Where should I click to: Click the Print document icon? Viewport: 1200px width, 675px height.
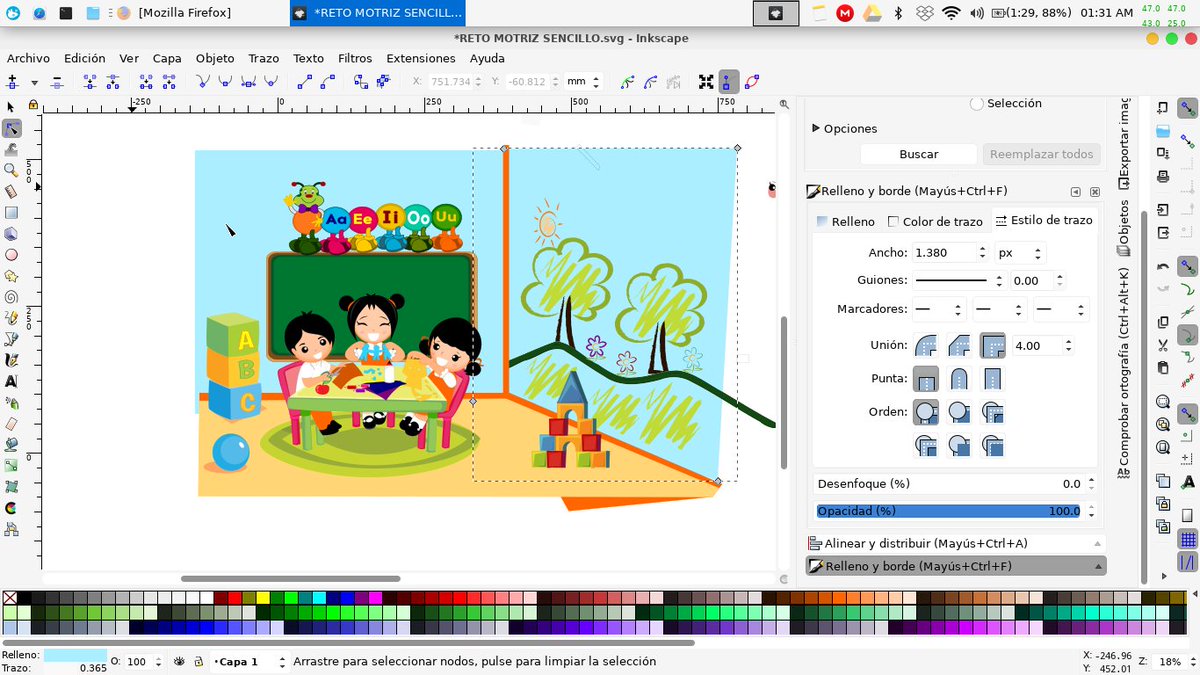1163,176
